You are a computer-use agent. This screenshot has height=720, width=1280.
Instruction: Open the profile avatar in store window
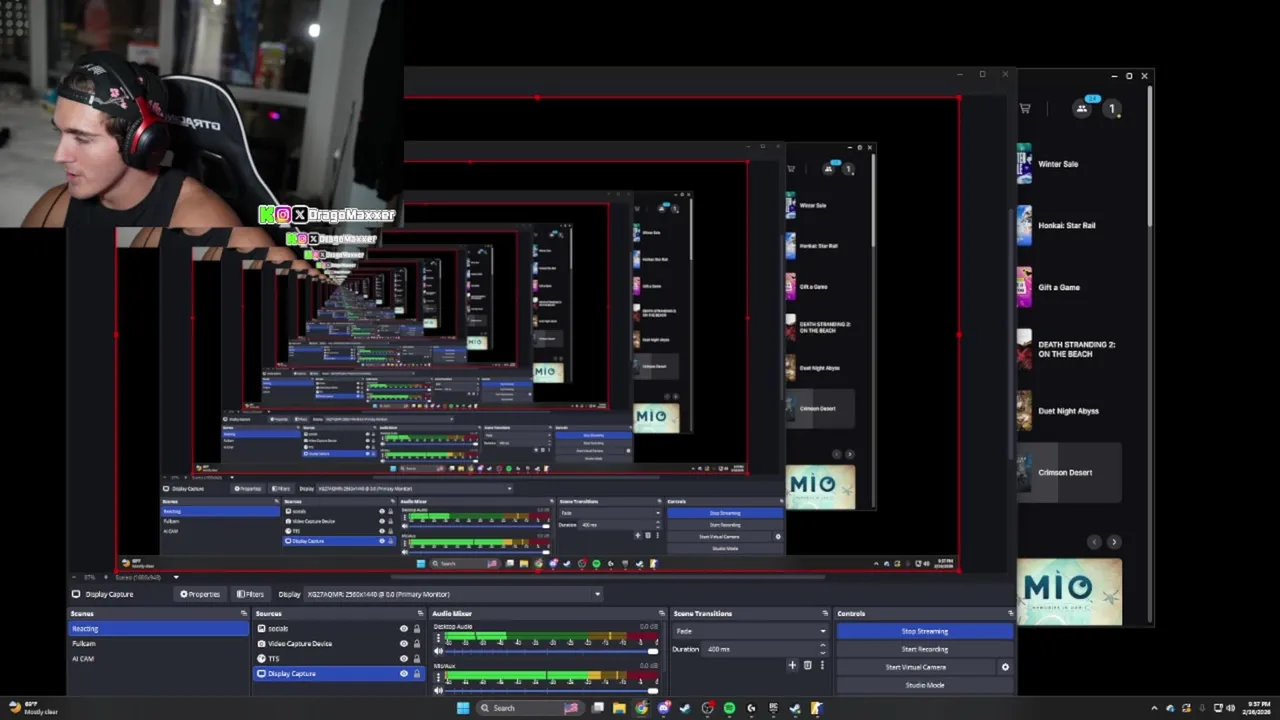(1111, 108)
